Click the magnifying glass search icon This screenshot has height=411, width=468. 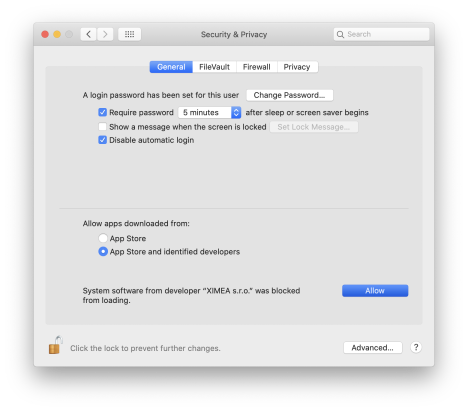[340, 34]
